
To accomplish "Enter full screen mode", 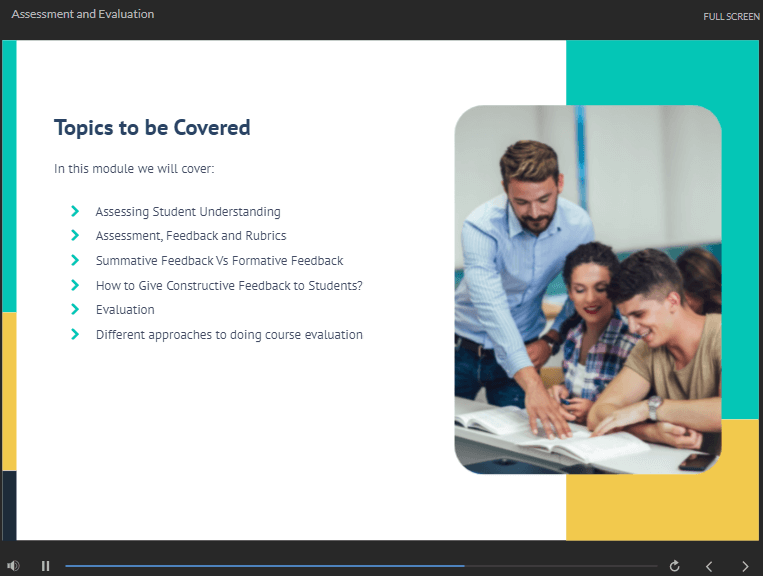I will click(731, 16).
